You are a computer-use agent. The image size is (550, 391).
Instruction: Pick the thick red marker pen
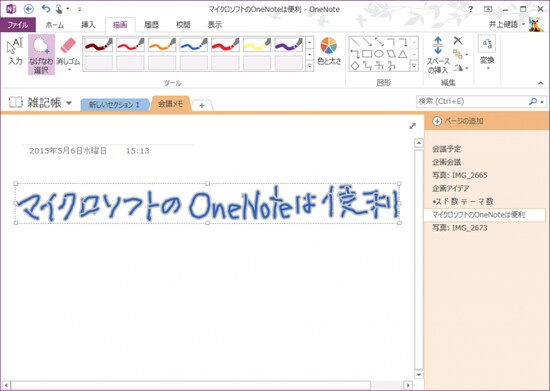pyautogui.click(x=225, y=45)
